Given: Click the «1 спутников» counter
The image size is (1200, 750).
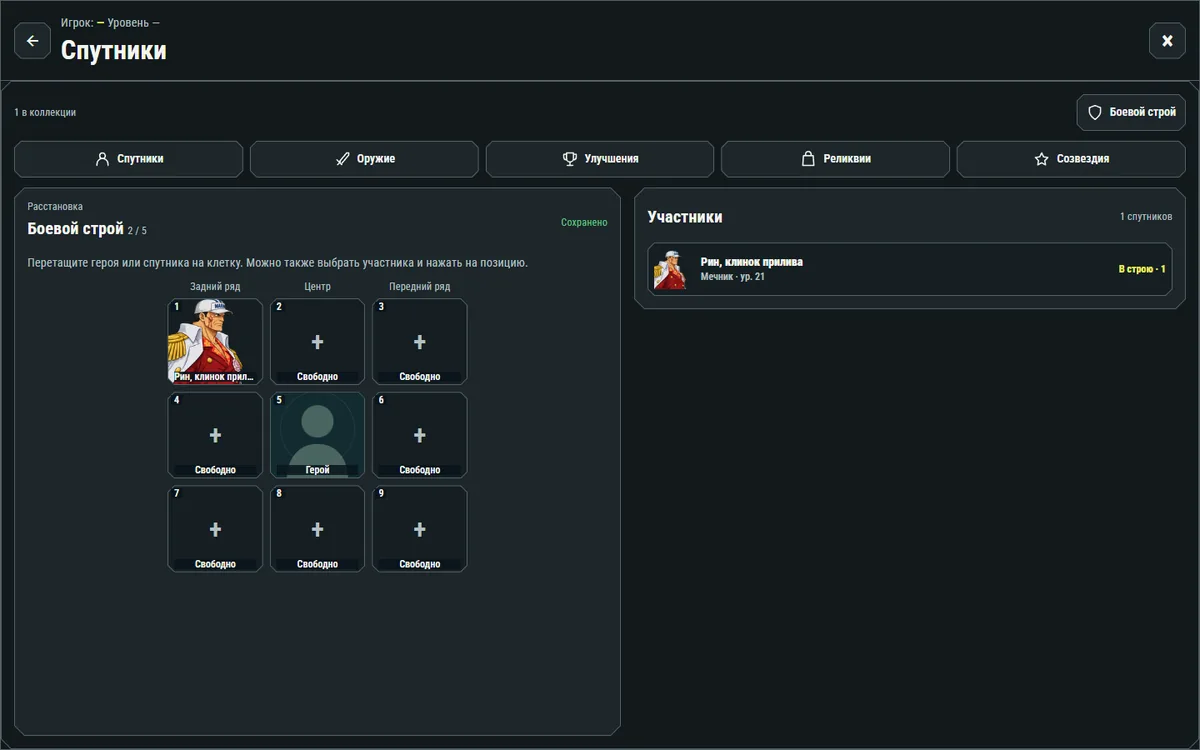Looking at the screenshot, I should click(x=1146, y=217).
